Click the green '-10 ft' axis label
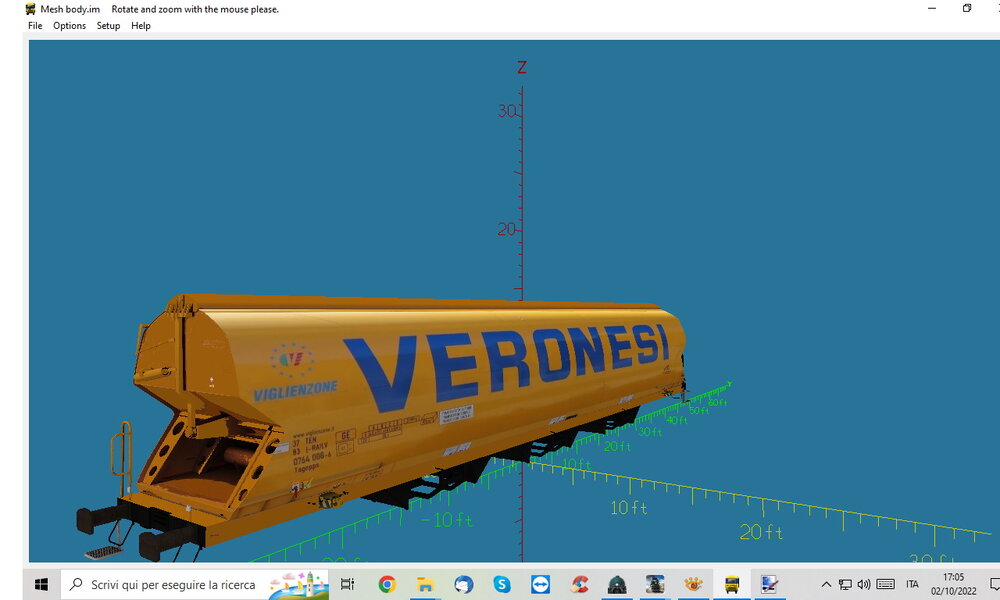This screenshot has height=600, width=1000. coord(447,520)
